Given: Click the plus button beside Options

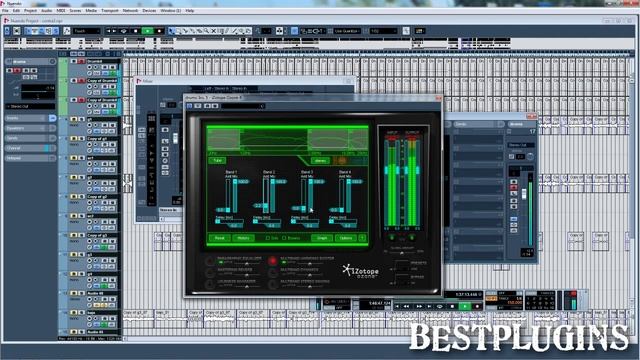Looking at the screenshot, I should [x=362, y=238].
